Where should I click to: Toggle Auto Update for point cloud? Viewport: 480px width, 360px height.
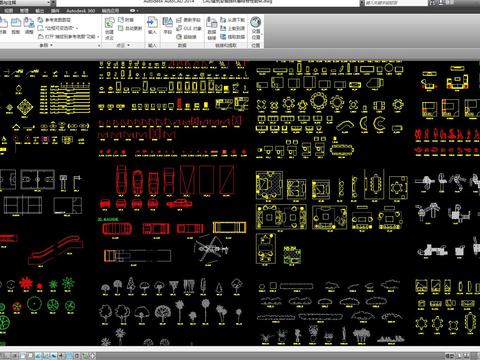pyautogui.click(x=130, y=28)
